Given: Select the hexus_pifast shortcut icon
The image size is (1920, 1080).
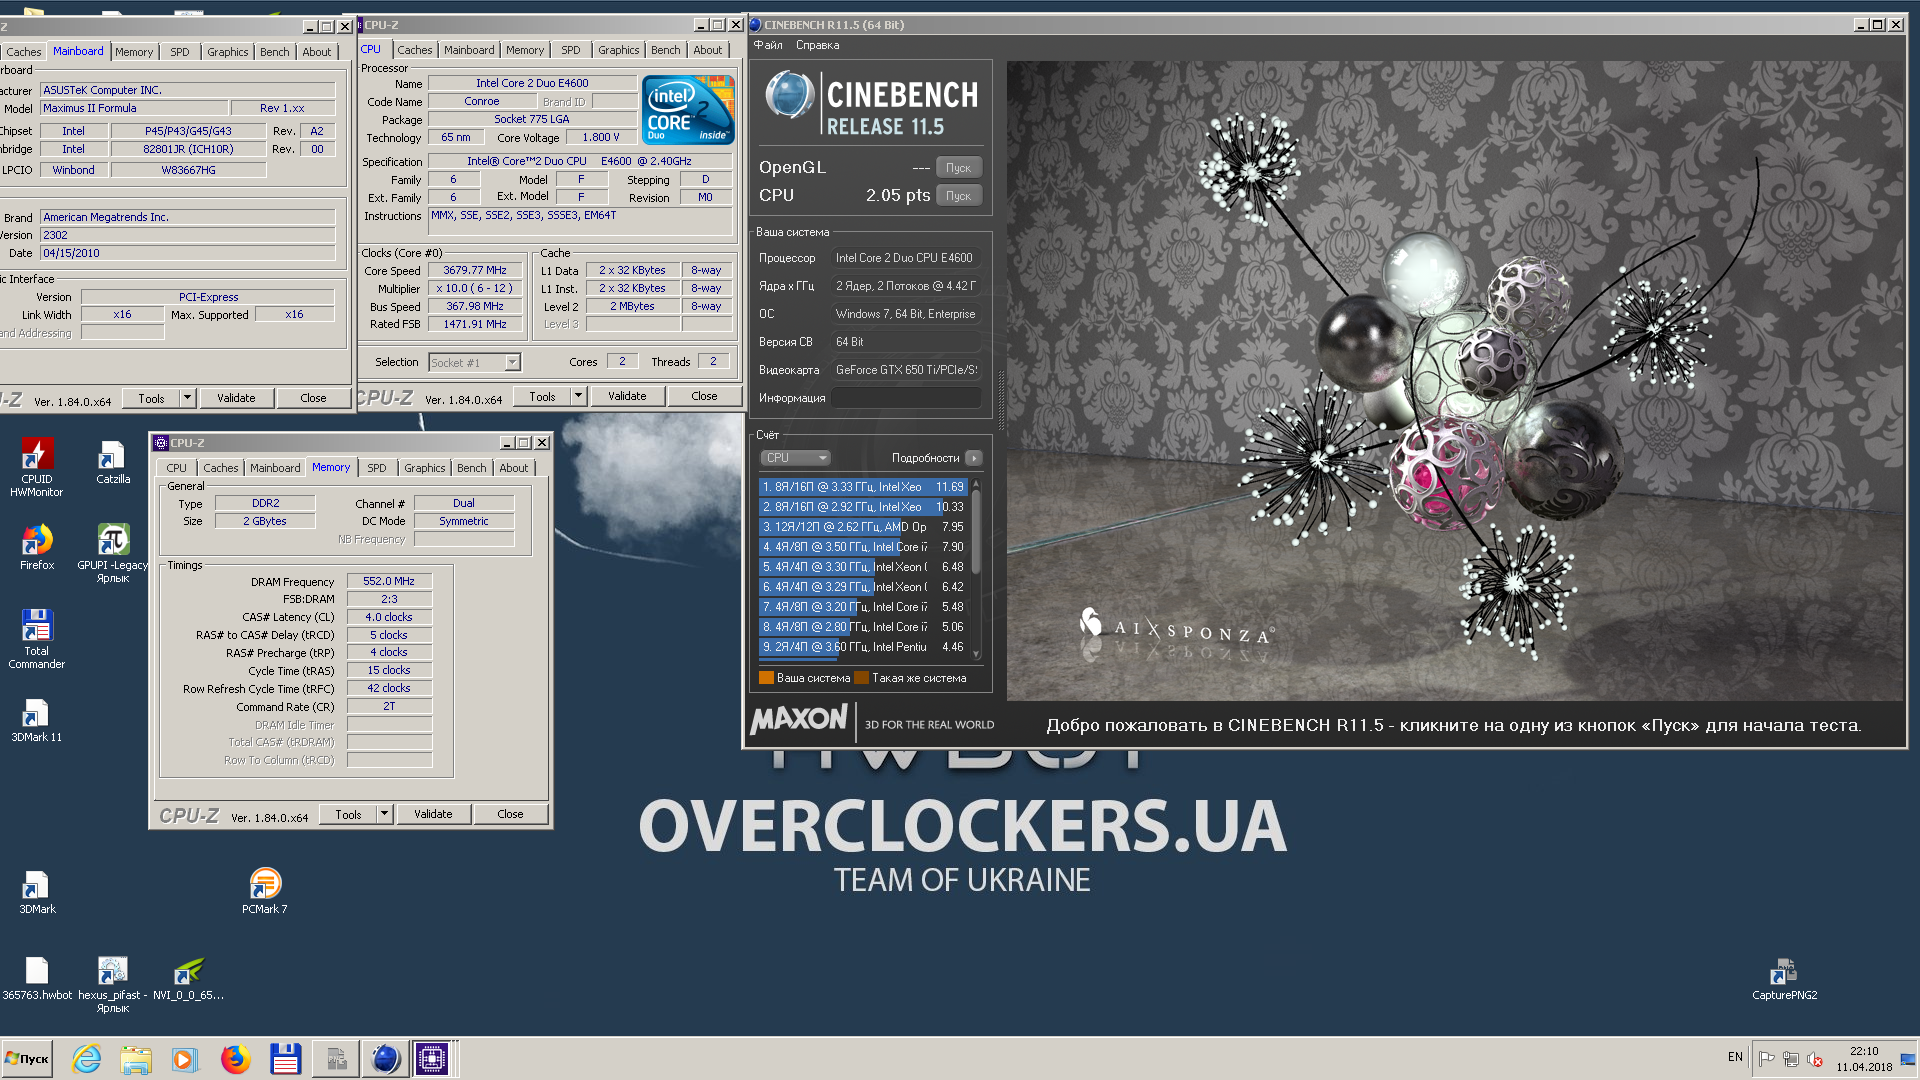Looking at the screenshot, I should pyautogui.click(x=112, y=984).
